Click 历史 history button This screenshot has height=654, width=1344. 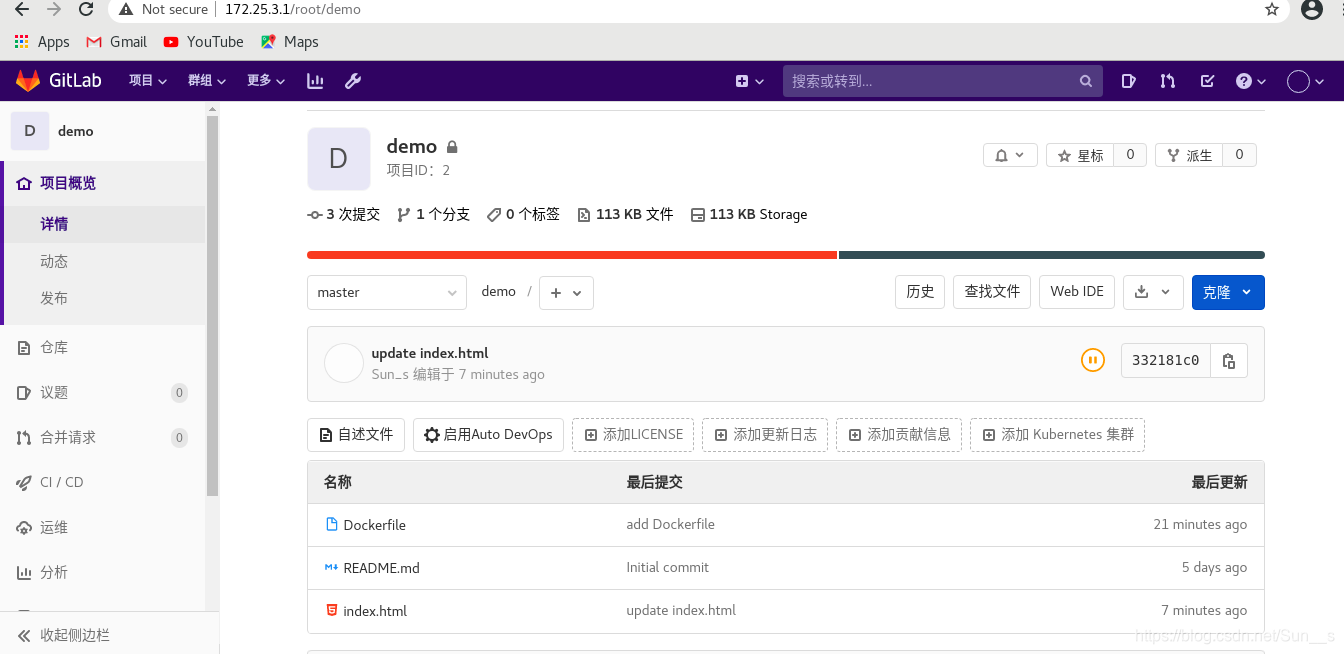point(920,292)
